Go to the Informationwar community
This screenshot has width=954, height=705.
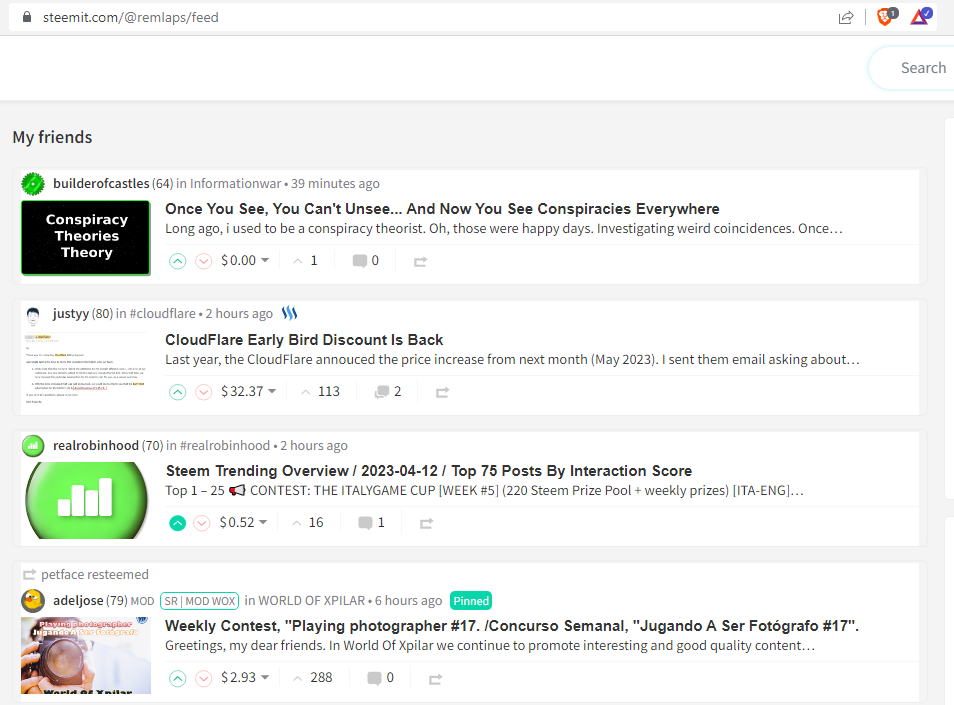[x=235, y=183]
